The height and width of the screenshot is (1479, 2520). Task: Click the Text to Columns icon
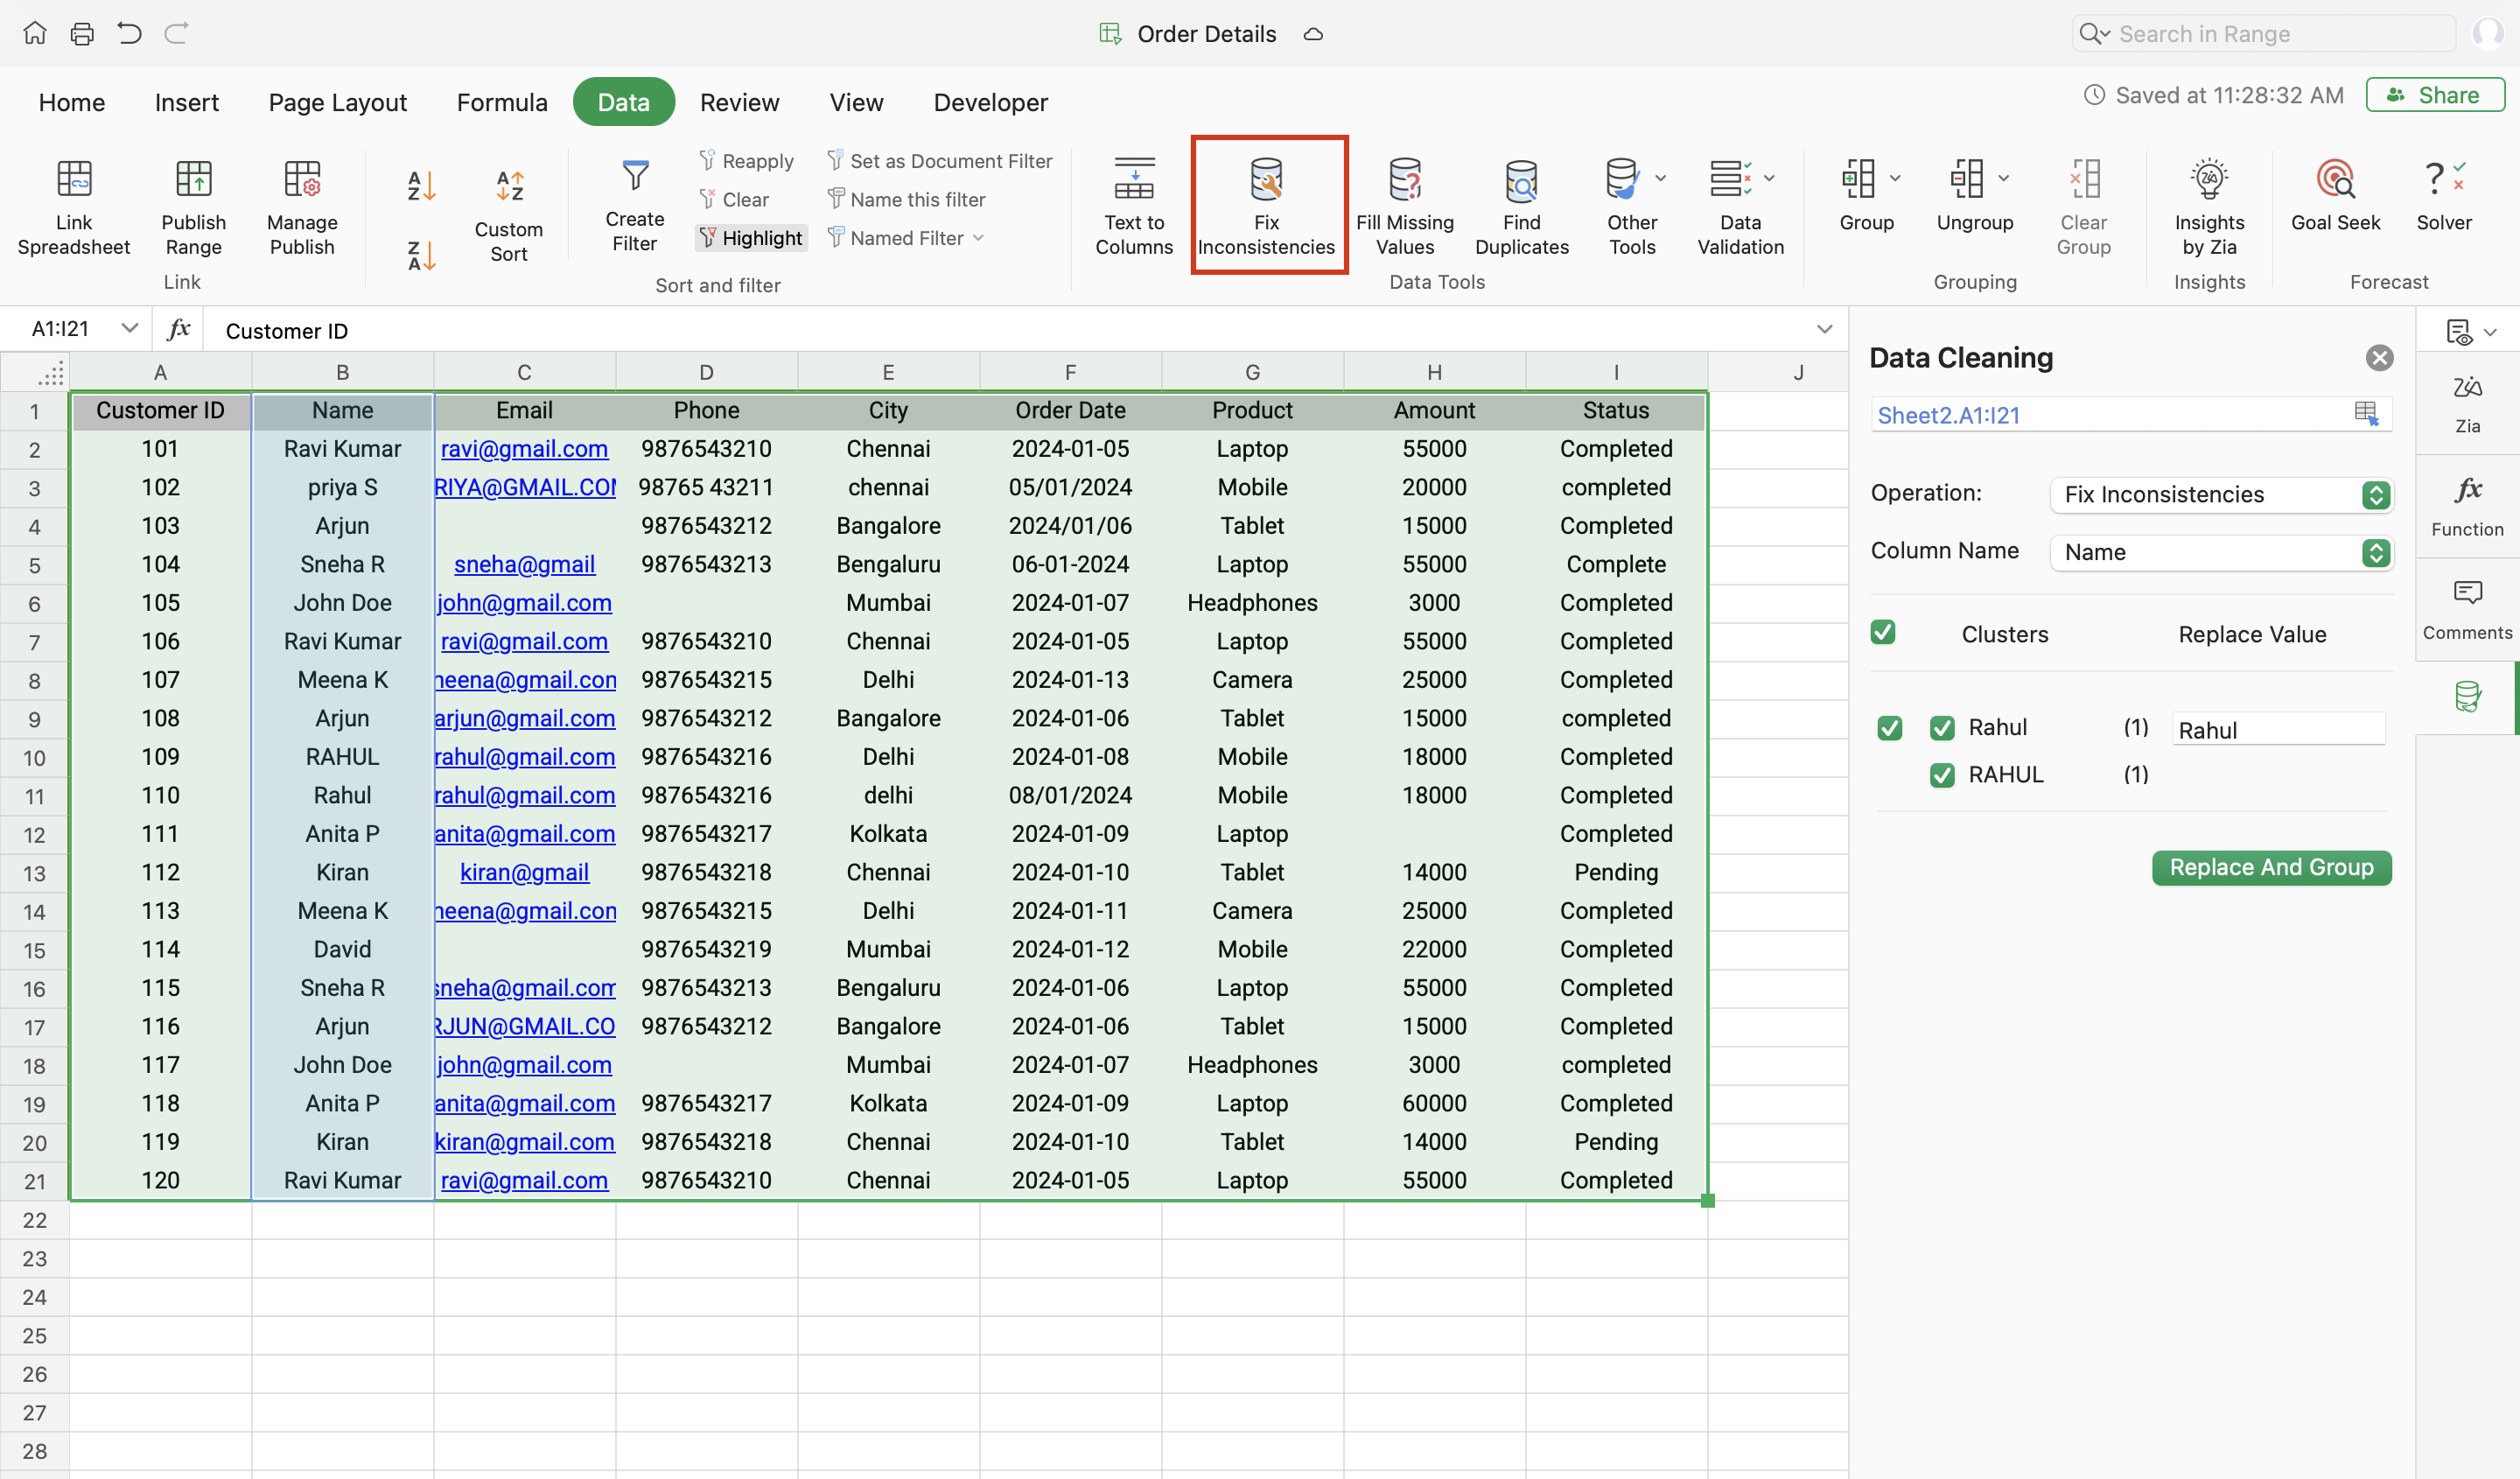[1133, 180]
